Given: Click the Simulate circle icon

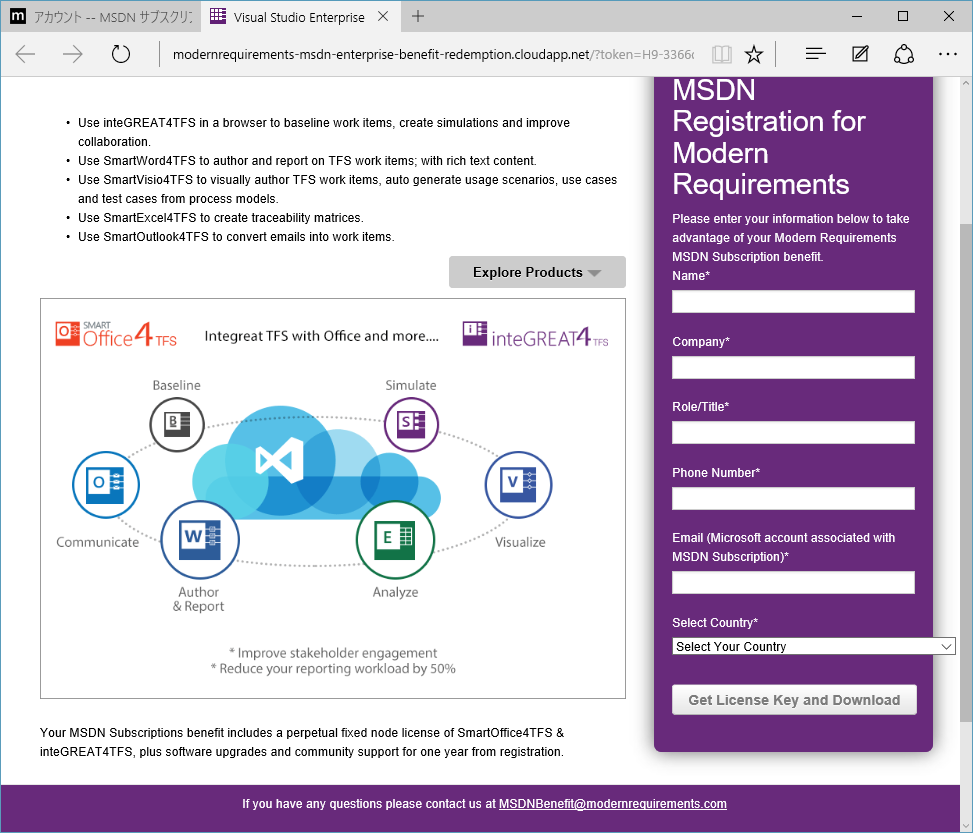Looking at the screenshot, I should (411, 425).
